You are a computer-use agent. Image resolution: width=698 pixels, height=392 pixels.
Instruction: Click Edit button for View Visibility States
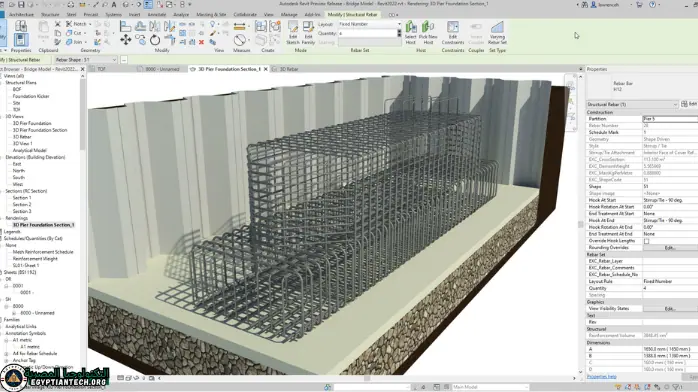tap(670, 308)
